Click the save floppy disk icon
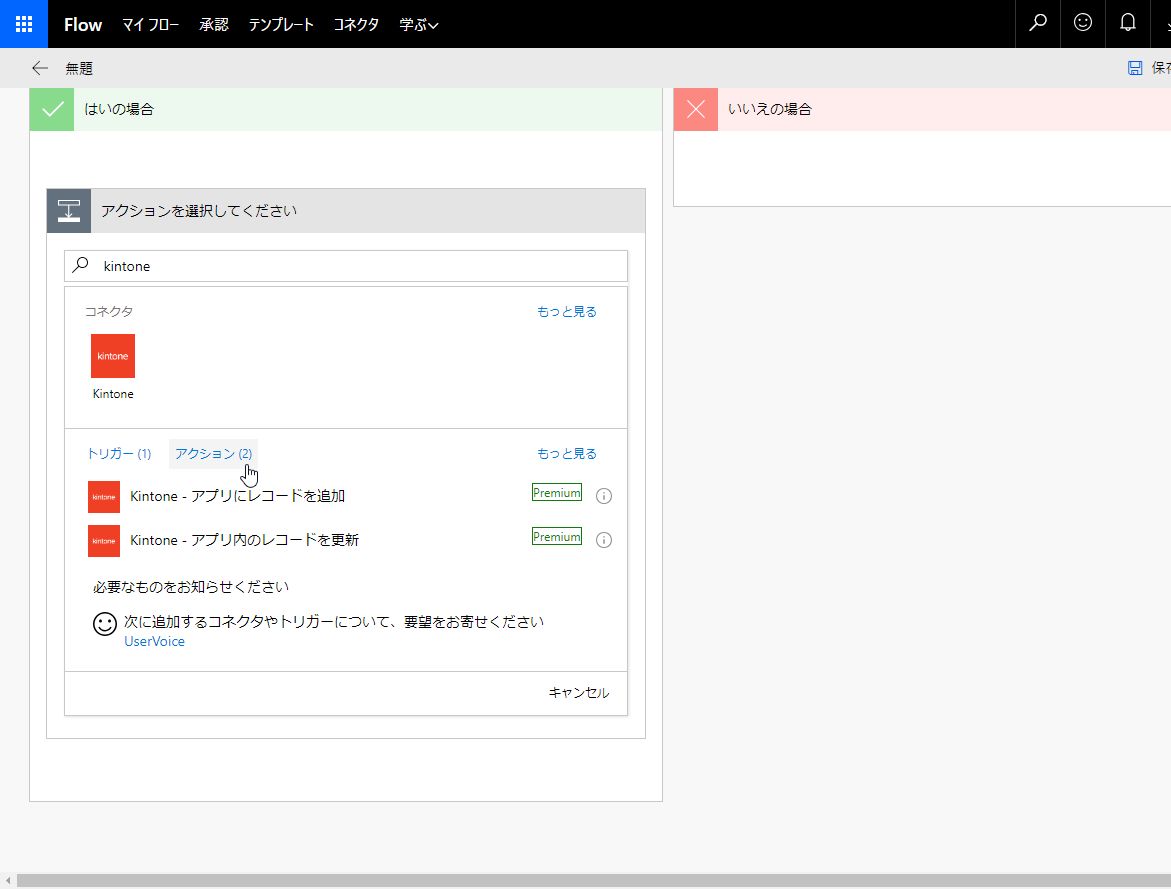Viewport: 1171px width, 889px height. [1134, 68]
